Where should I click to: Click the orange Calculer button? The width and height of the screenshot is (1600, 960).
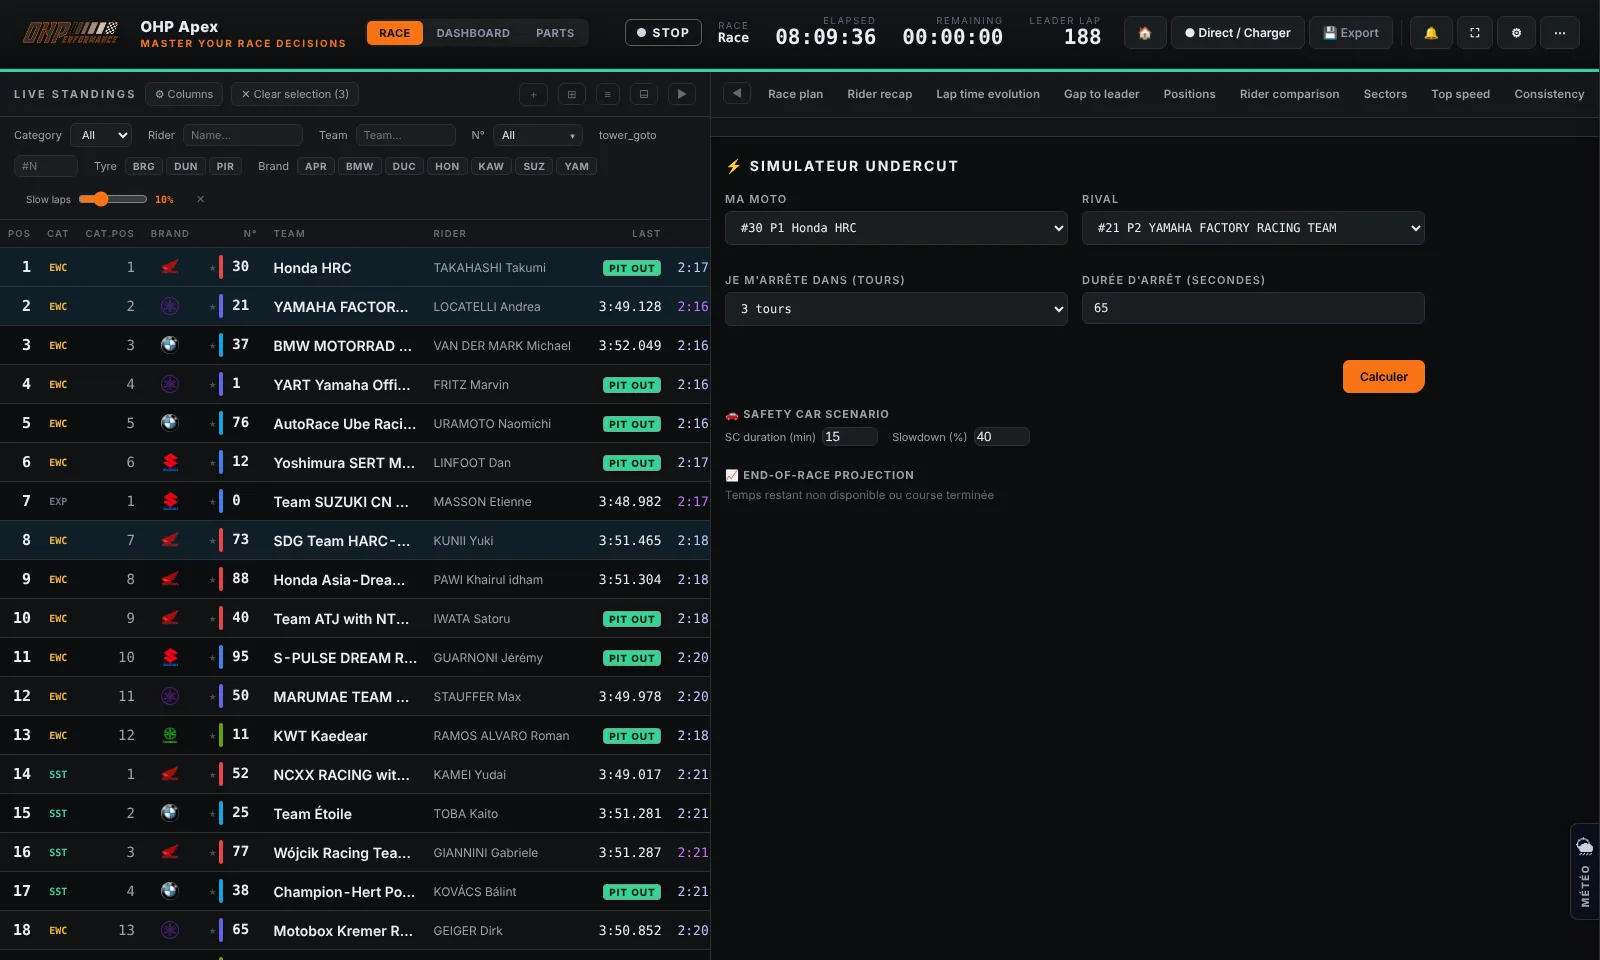tap(1383, 377)
